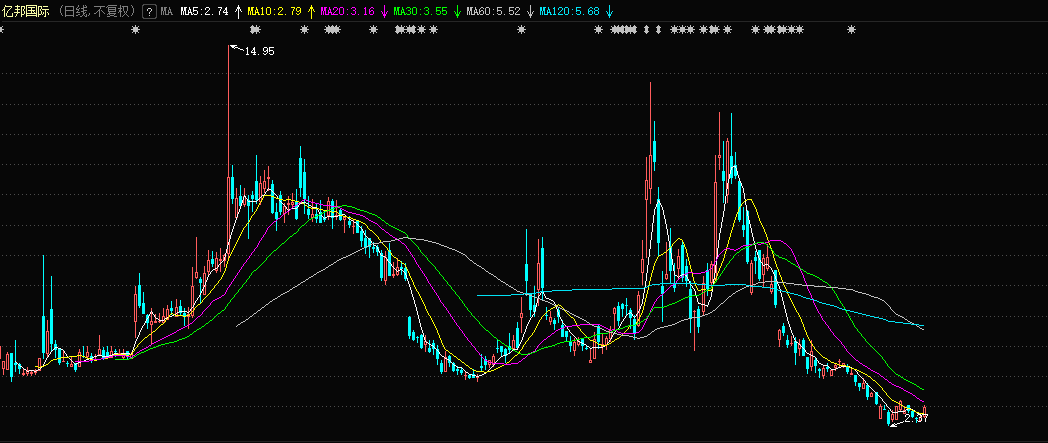Click the right double-arrow event marker
Image resolution: width=1048 pixels, height=443 pixels.
(x=658, y=29)
